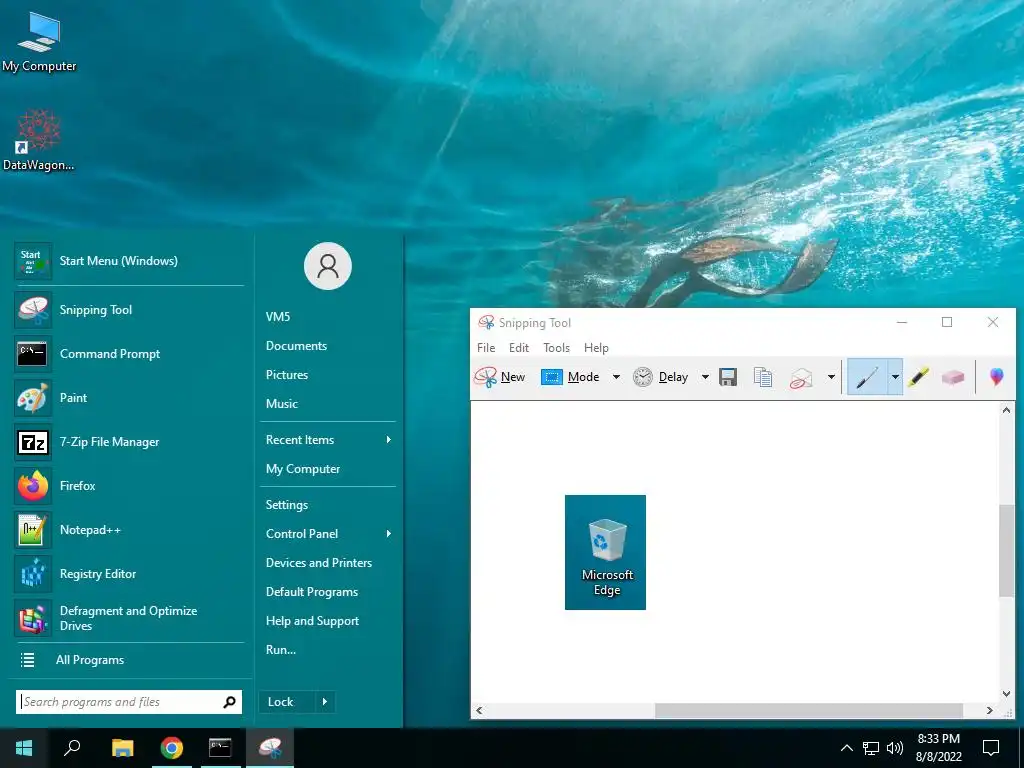Show hidden tray icons chevron
The image size is (1024, 768).
click(x=846, y=748)
